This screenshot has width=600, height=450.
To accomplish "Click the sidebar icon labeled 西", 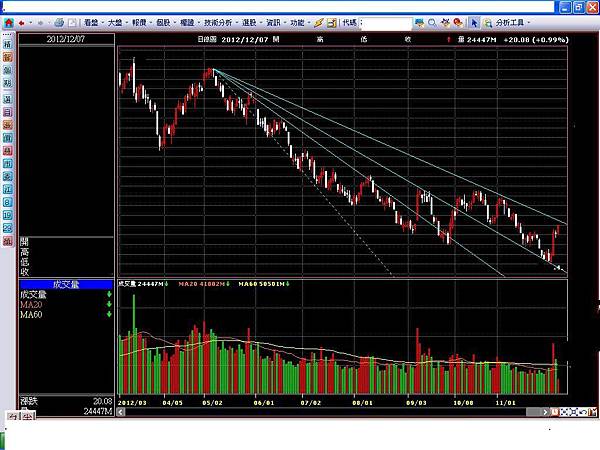I will pyautogui.click(x=8, y=164).
